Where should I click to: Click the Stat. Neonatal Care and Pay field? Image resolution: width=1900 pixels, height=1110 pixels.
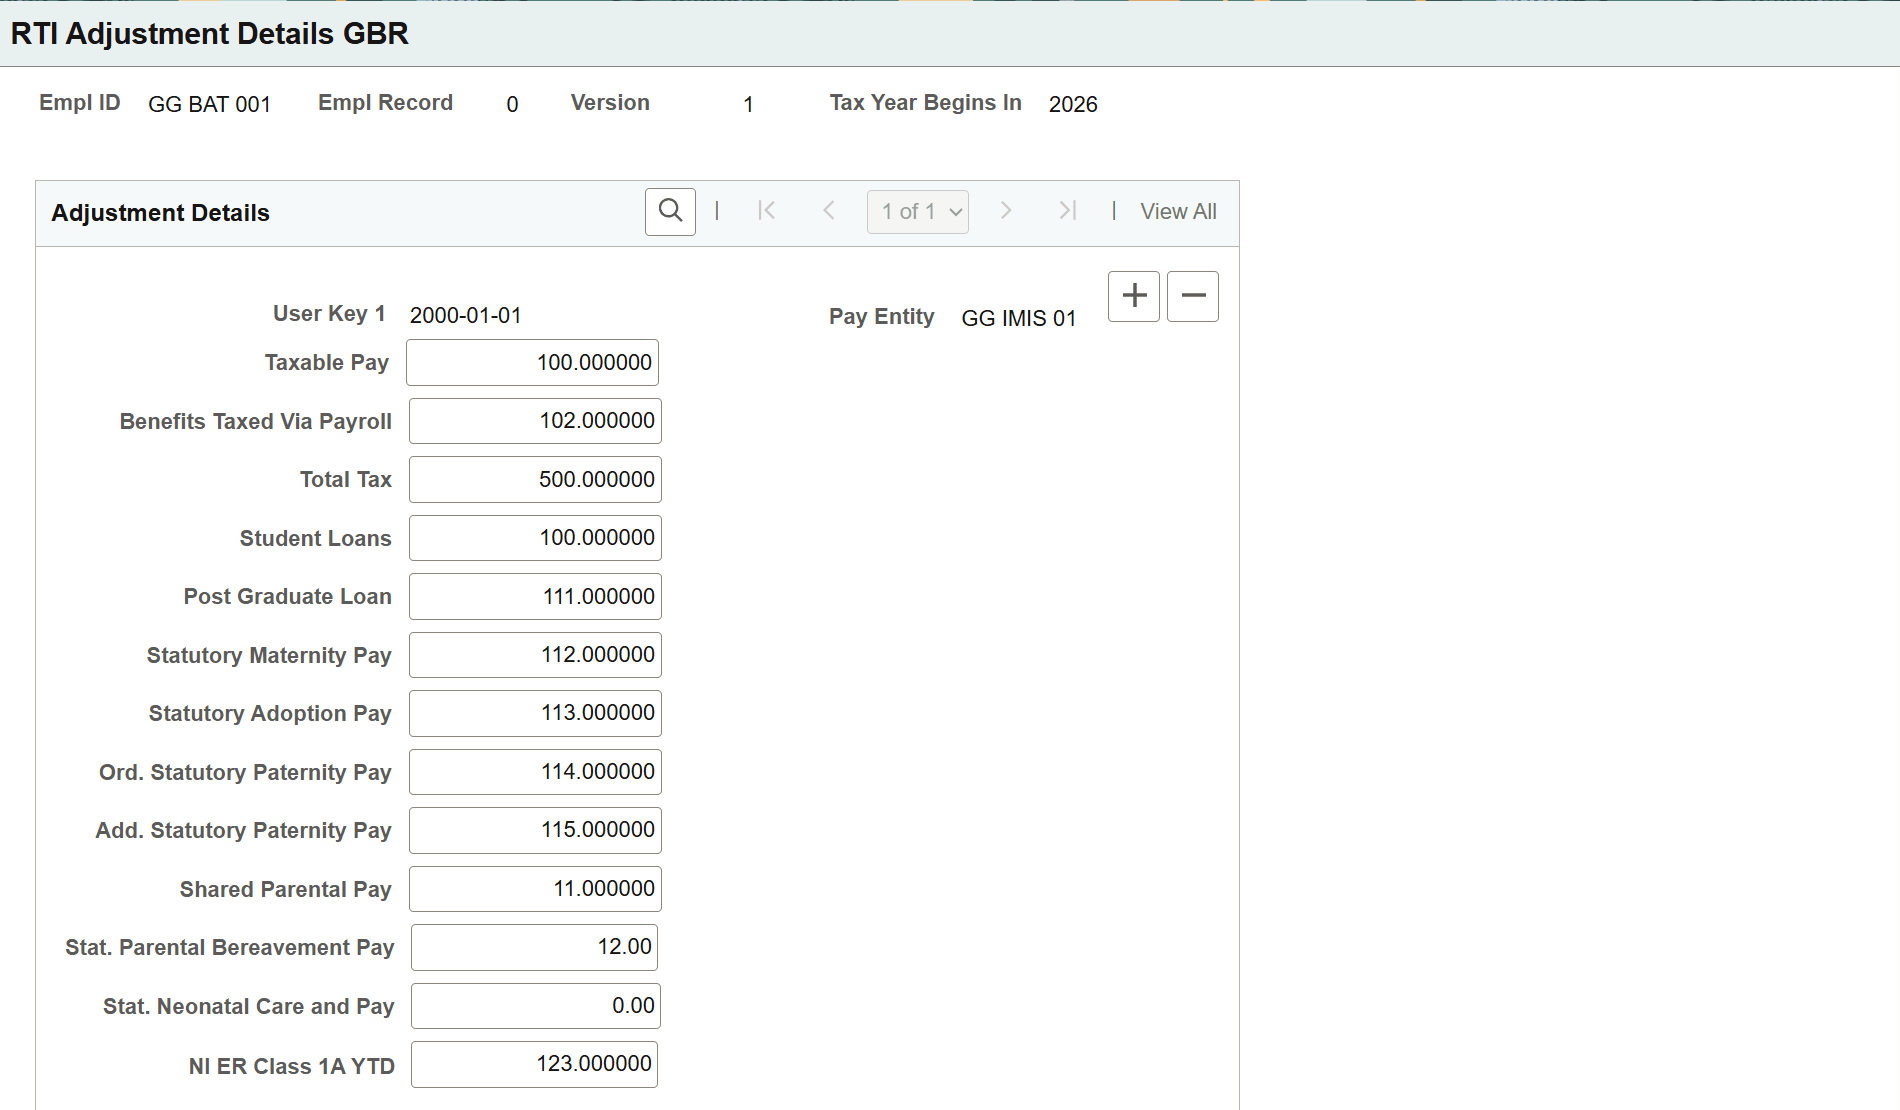[x=535, y=1006]
